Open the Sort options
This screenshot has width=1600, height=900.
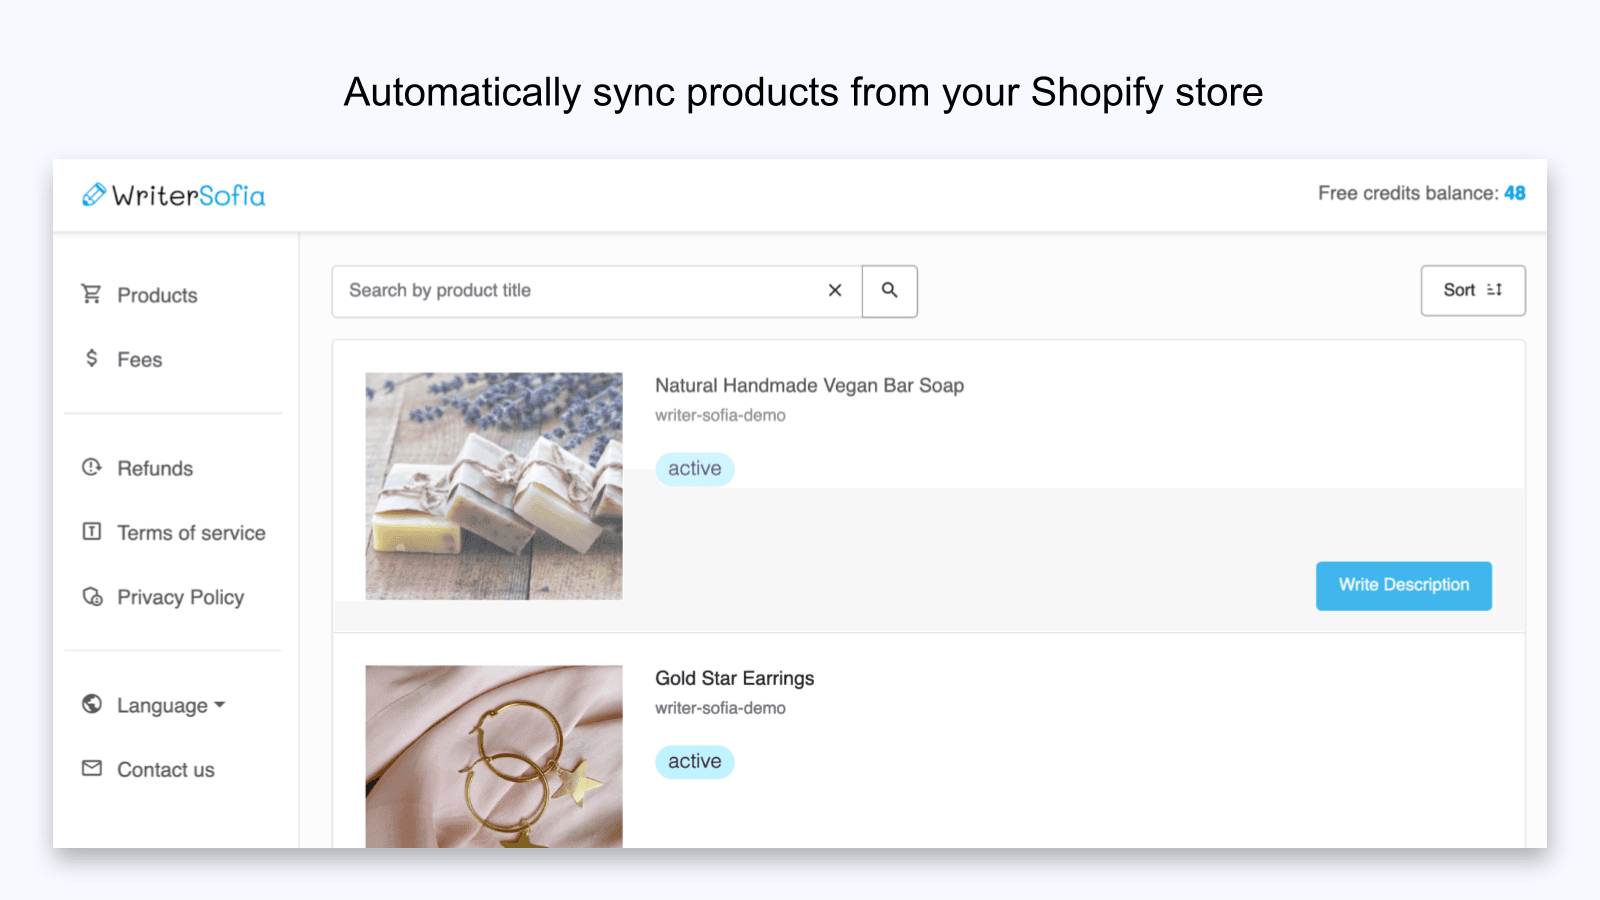click(1472, 290)
